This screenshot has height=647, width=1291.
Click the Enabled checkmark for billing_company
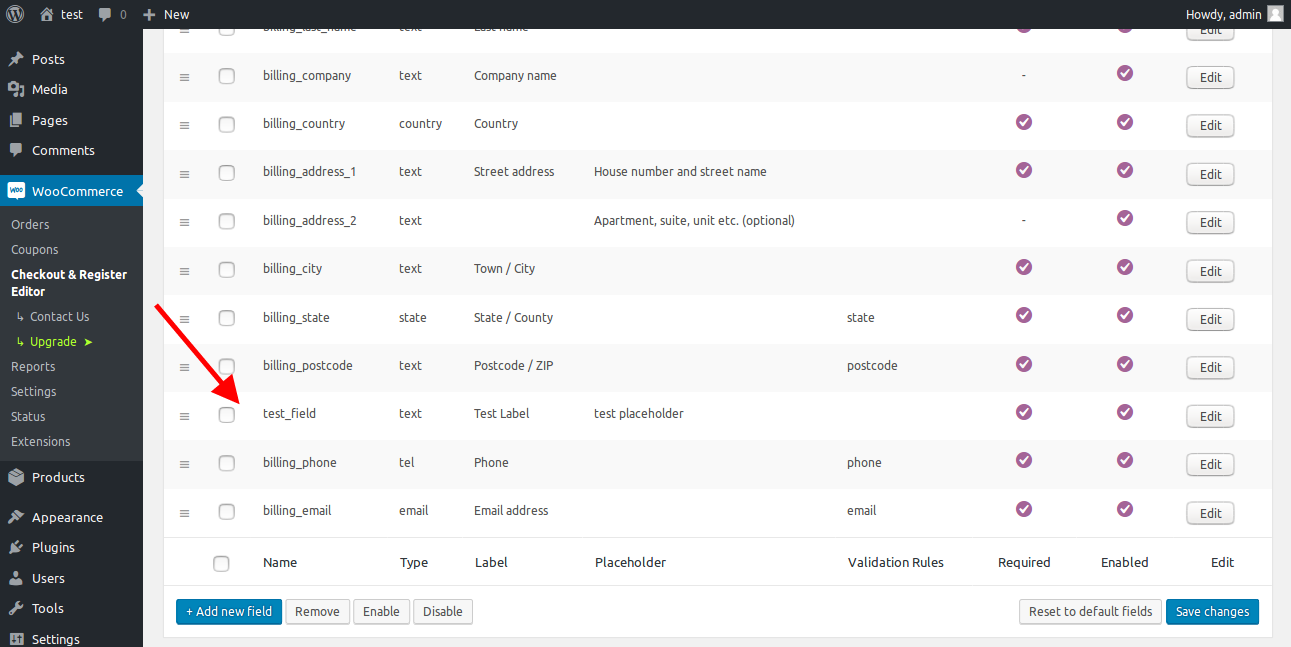pos(1125,73)
